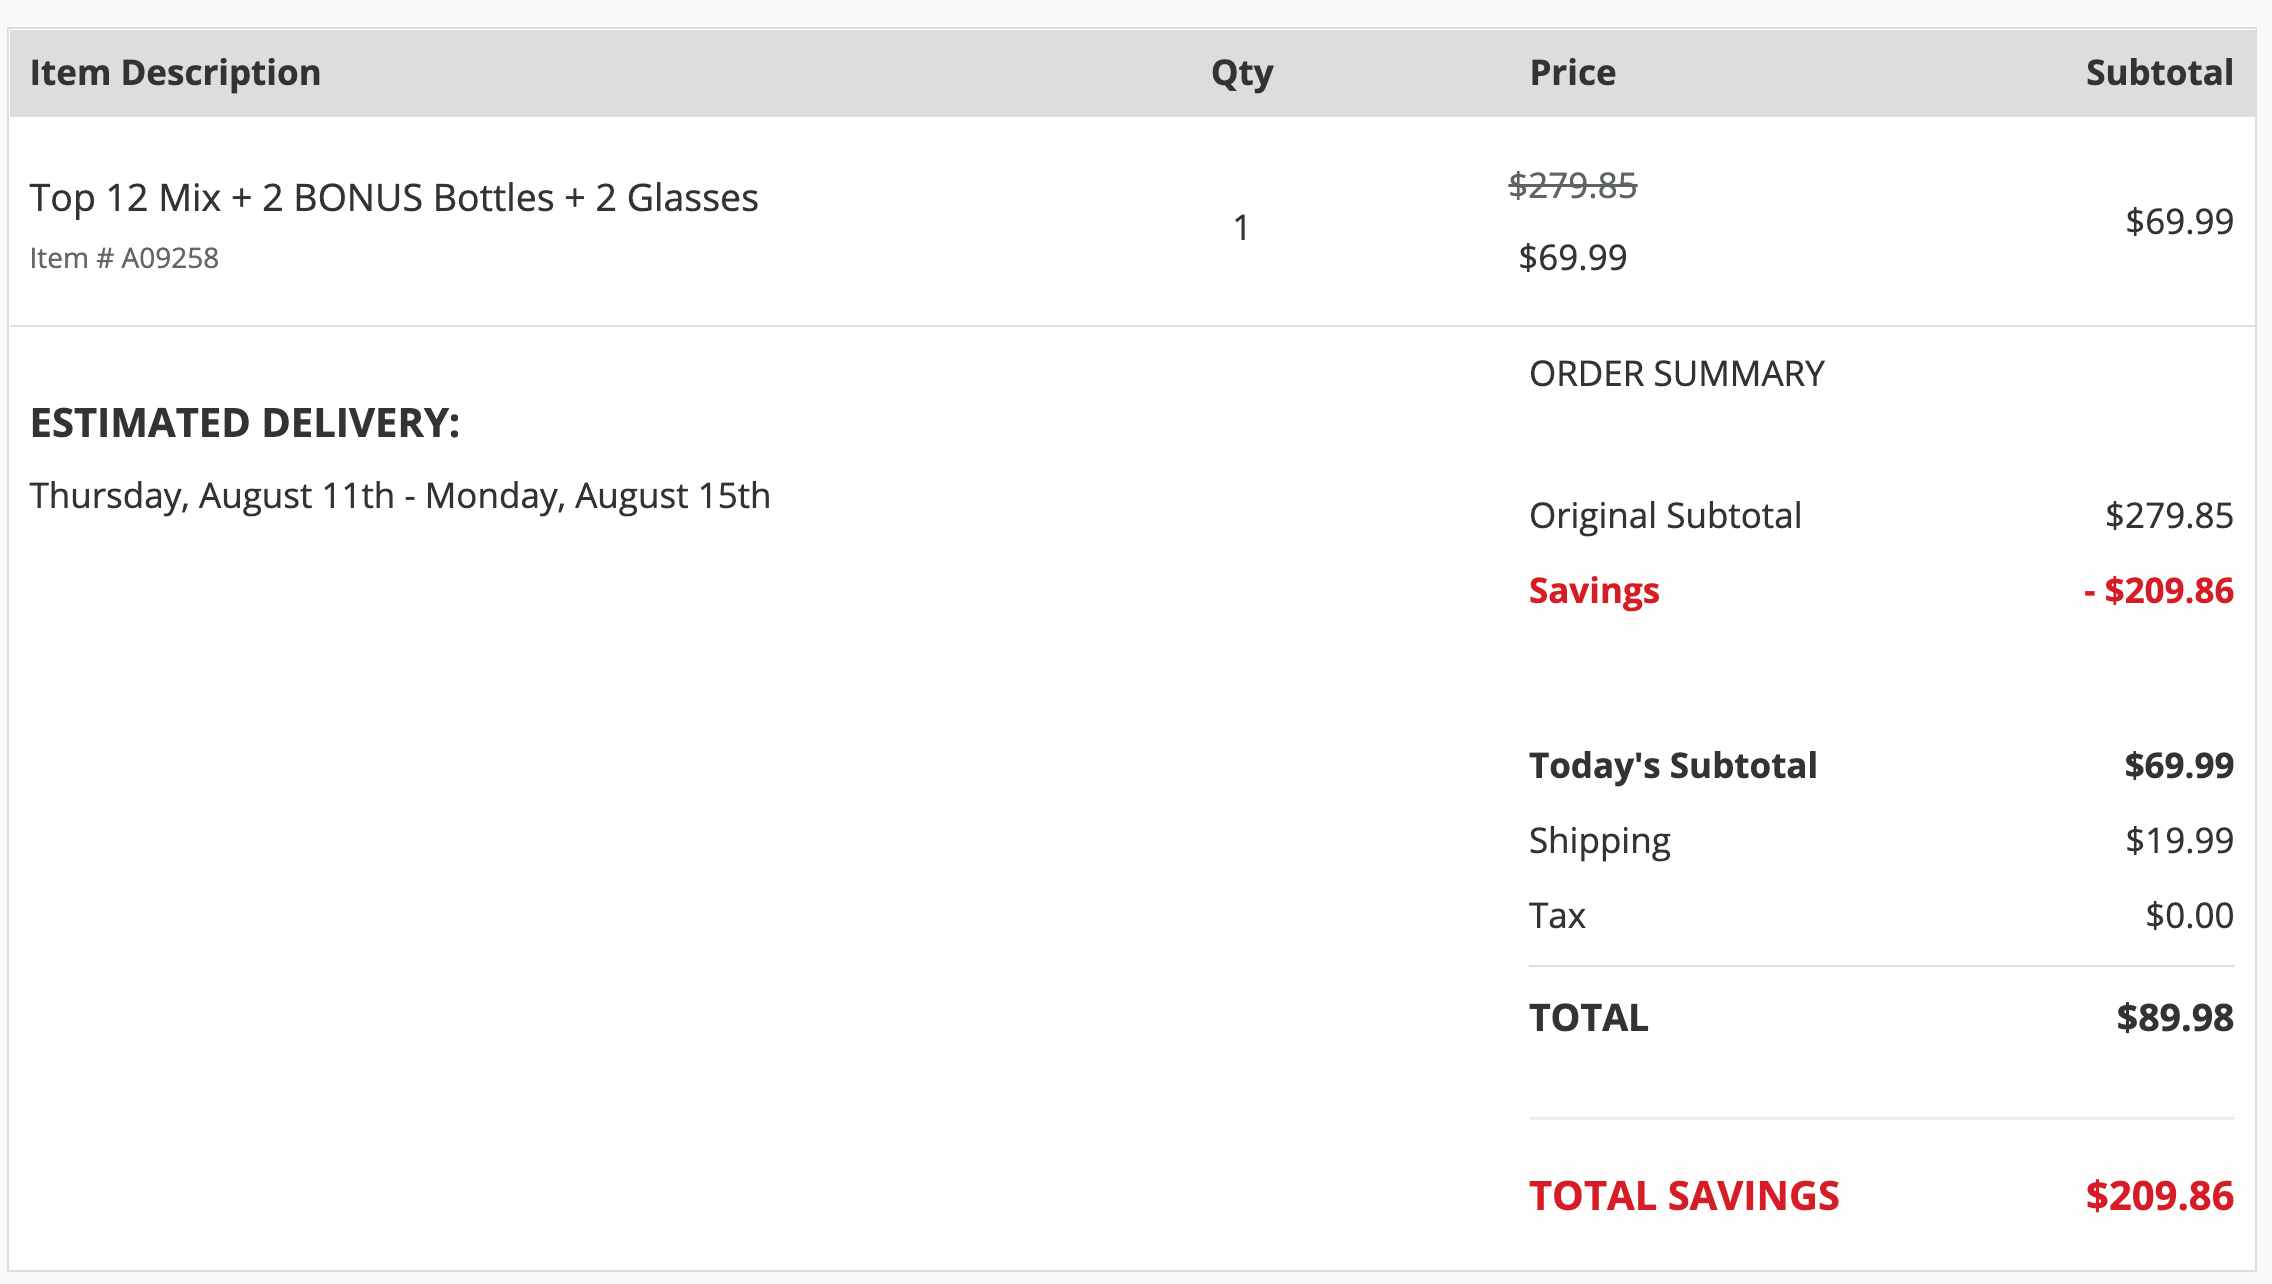Click the TOTAL amount $89.98
2272x1284 pixels.
click(2175, 1018)
